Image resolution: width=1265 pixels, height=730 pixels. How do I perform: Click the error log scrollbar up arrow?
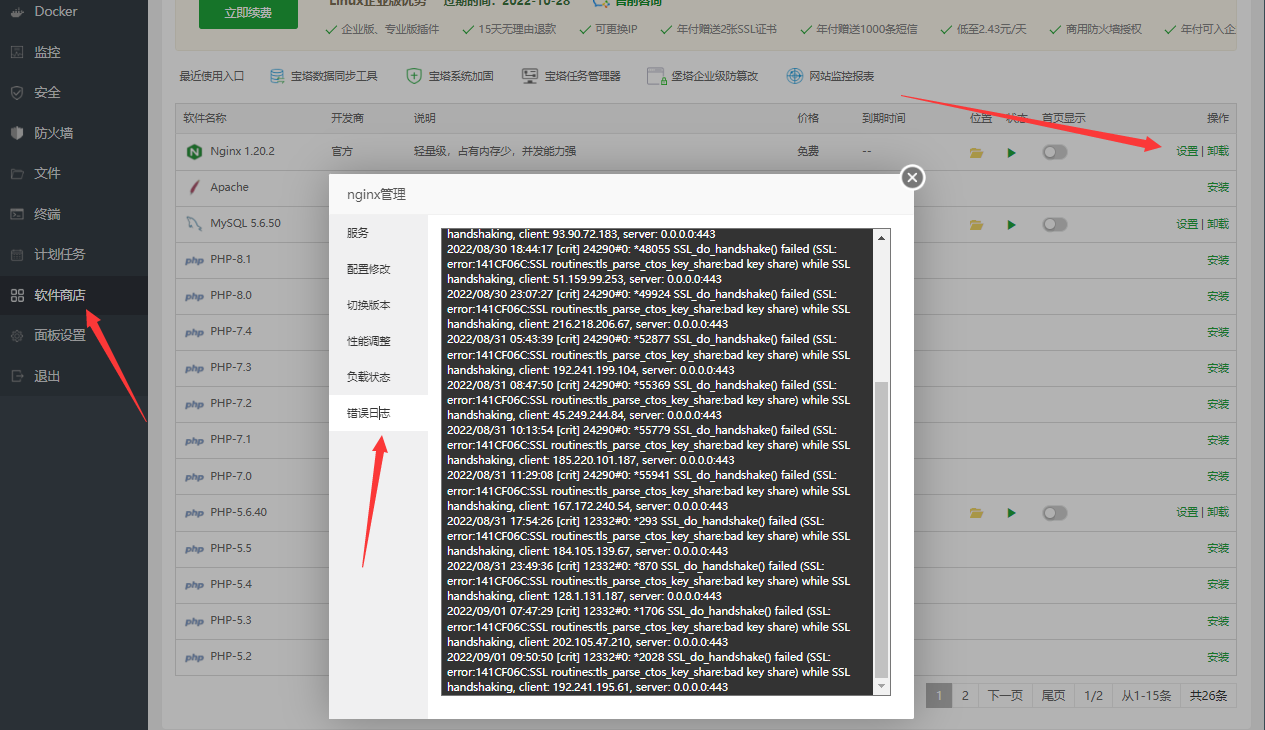pos(881,238)
